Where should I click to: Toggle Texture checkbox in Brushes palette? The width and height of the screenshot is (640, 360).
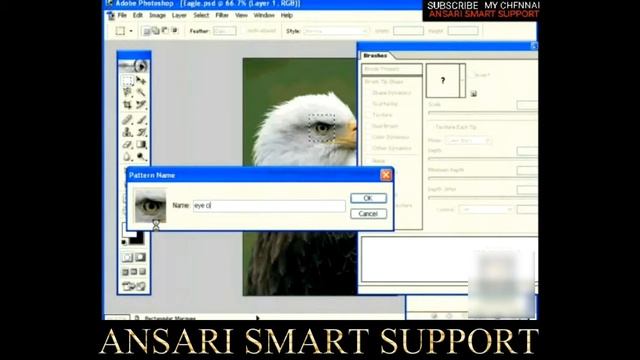pos(368,115)
